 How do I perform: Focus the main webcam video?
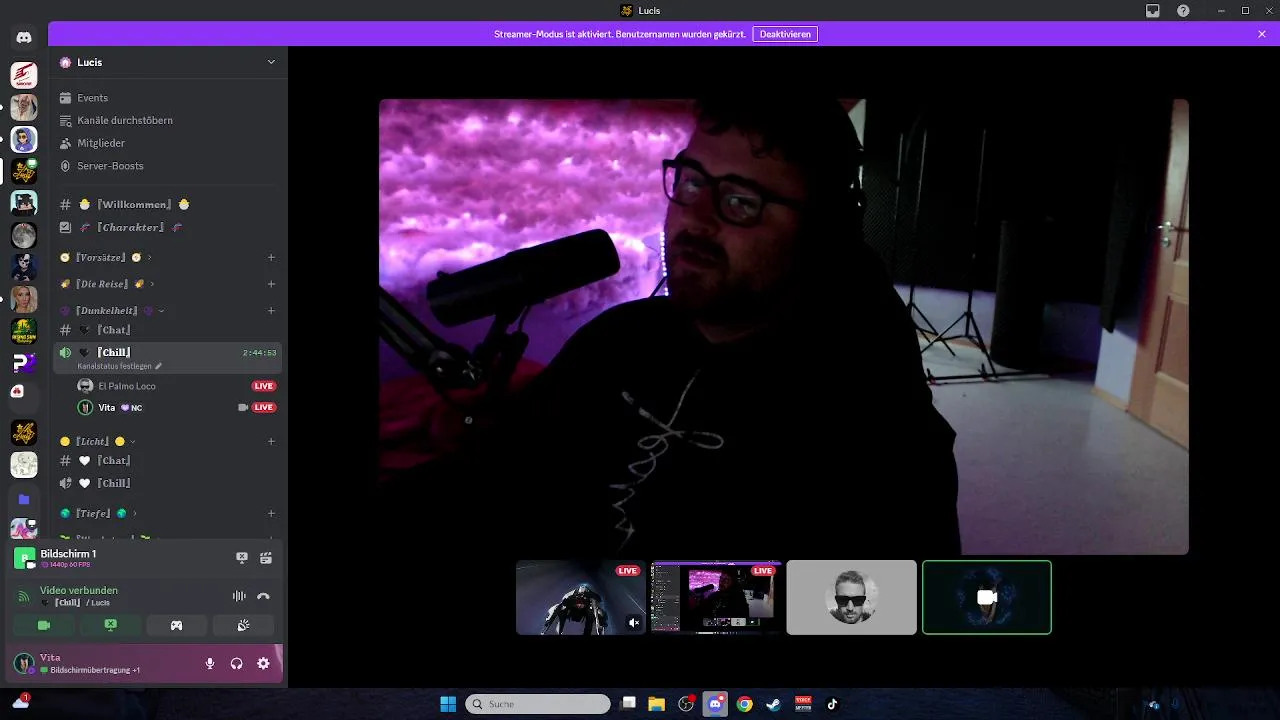click(x=784, y=326)
